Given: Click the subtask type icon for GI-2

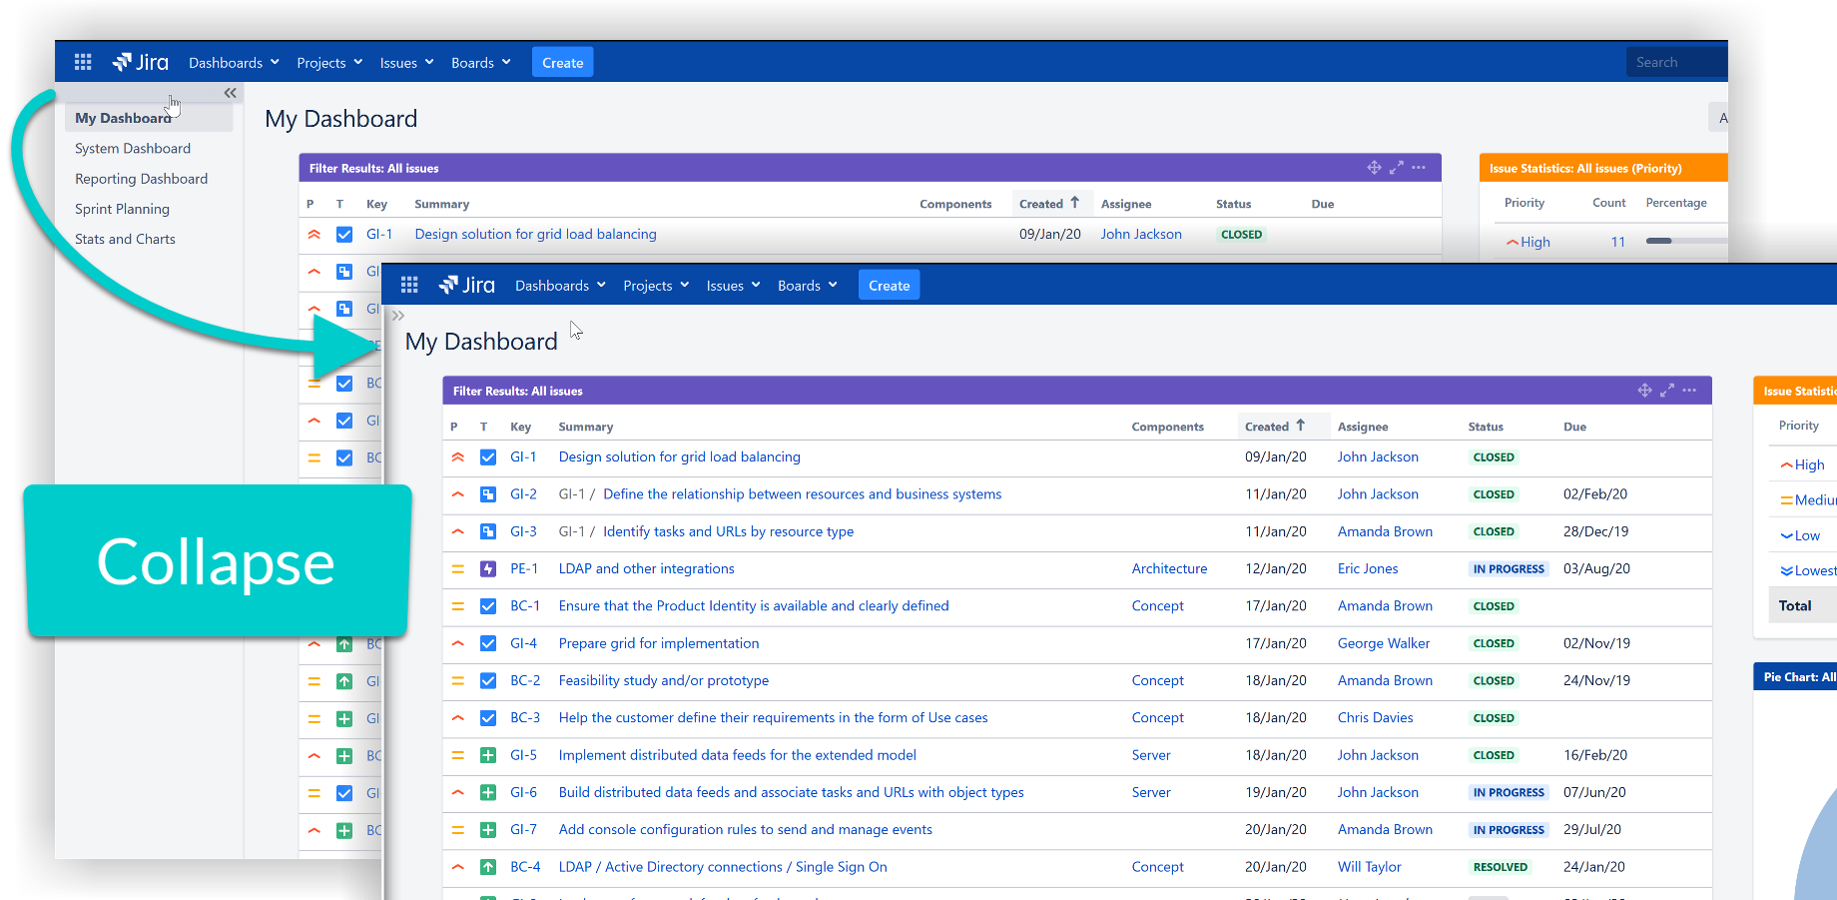Looking at the screenshot, I should 488,494.
